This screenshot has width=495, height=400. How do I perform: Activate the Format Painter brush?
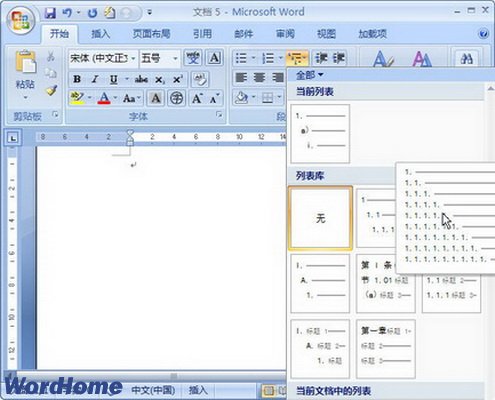[x=51, y=91]
